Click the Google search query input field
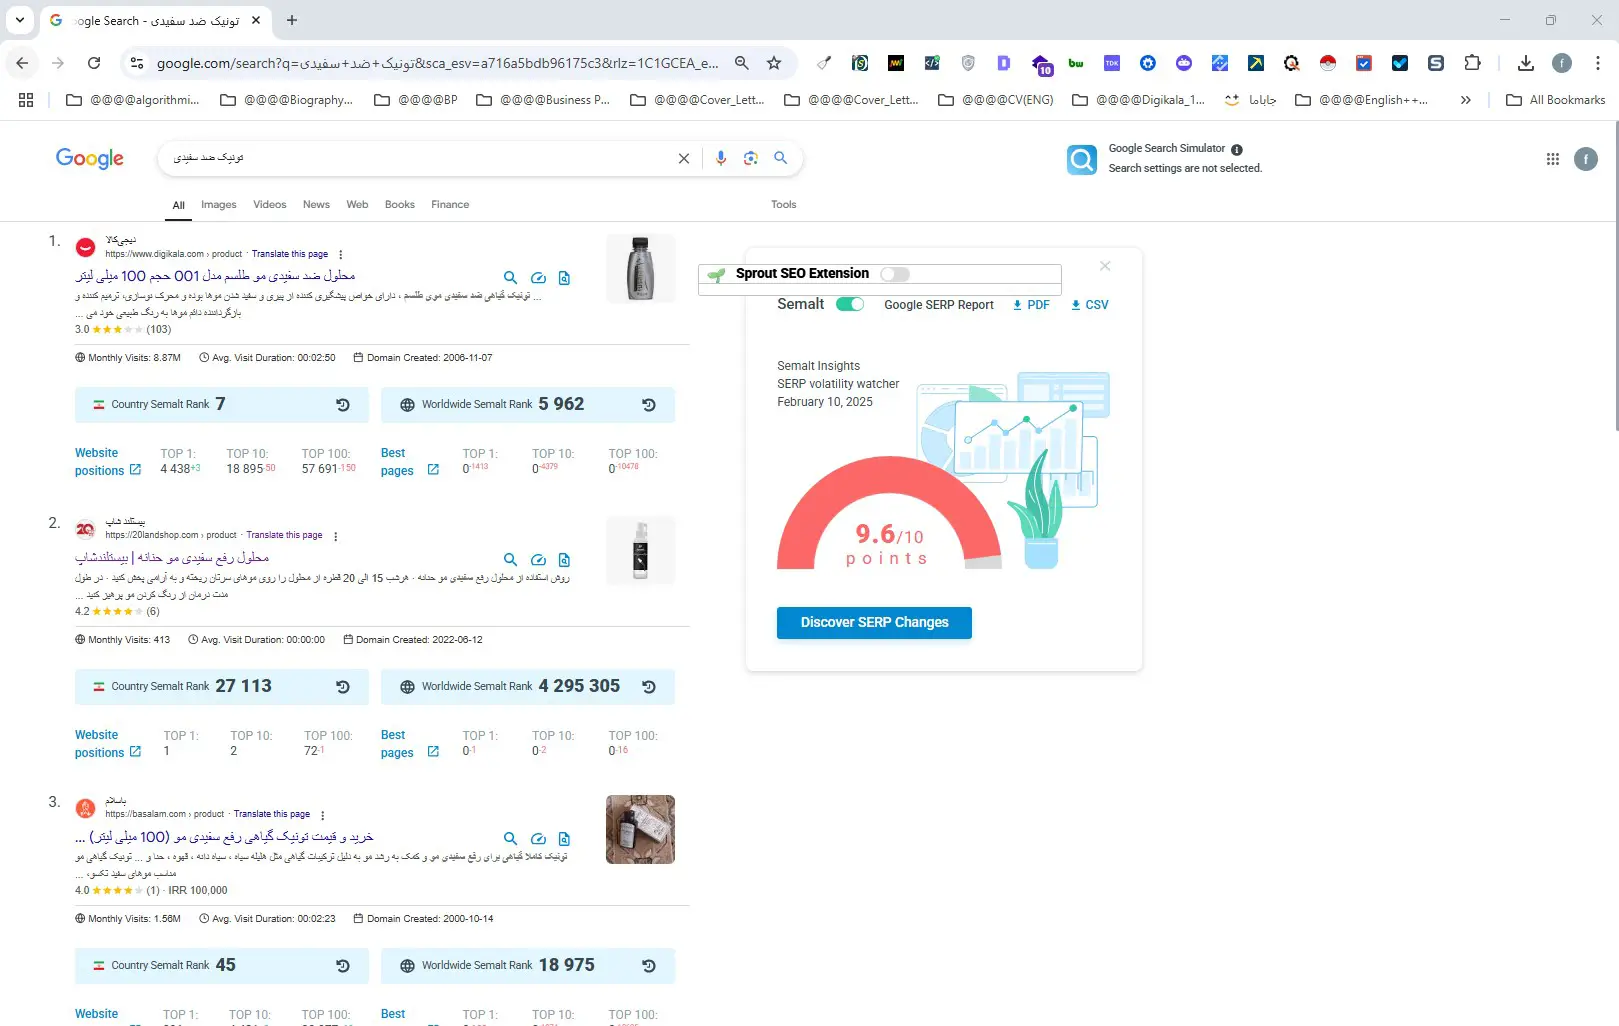1619x1026 pixels. point(420,158)
